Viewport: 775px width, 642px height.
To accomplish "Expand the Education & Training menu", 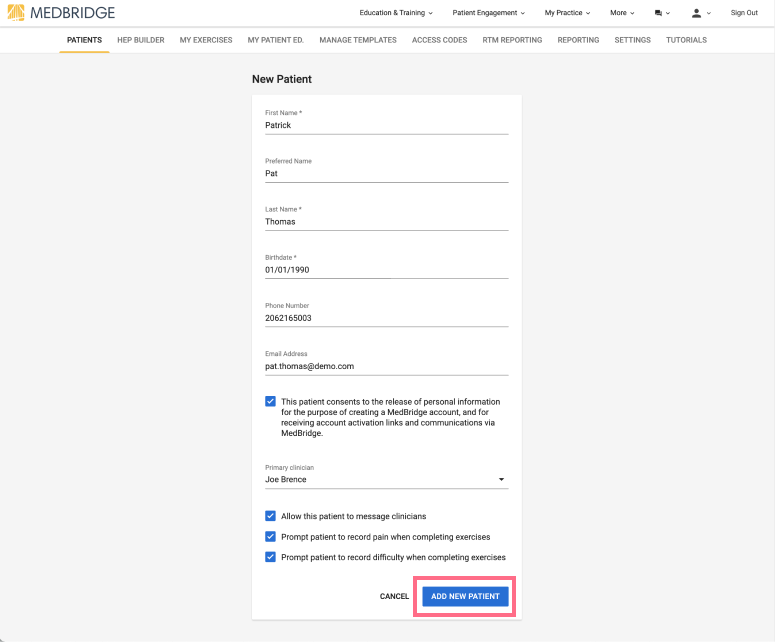I will click(396, 13).
